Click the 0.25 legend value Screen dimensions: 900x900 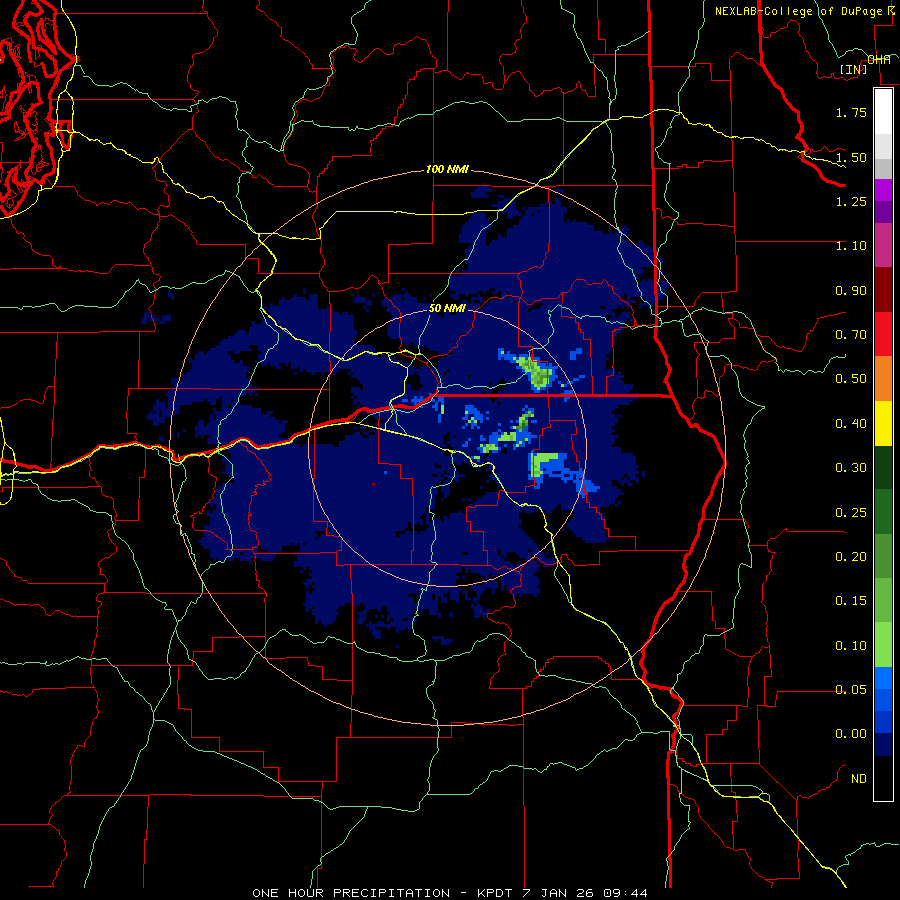click(851, 513)
